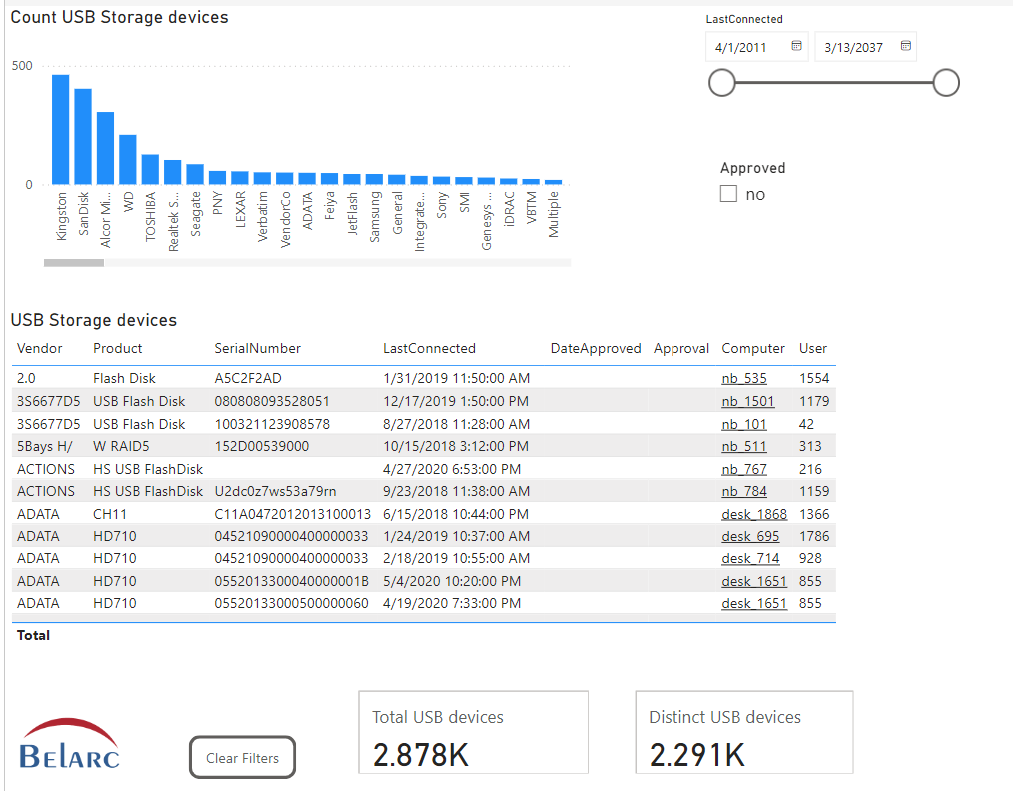Viewport: 1013px width, 791px height.
Task: Click the chart horizontal scrollbar thumb
Action: [74, 263]
